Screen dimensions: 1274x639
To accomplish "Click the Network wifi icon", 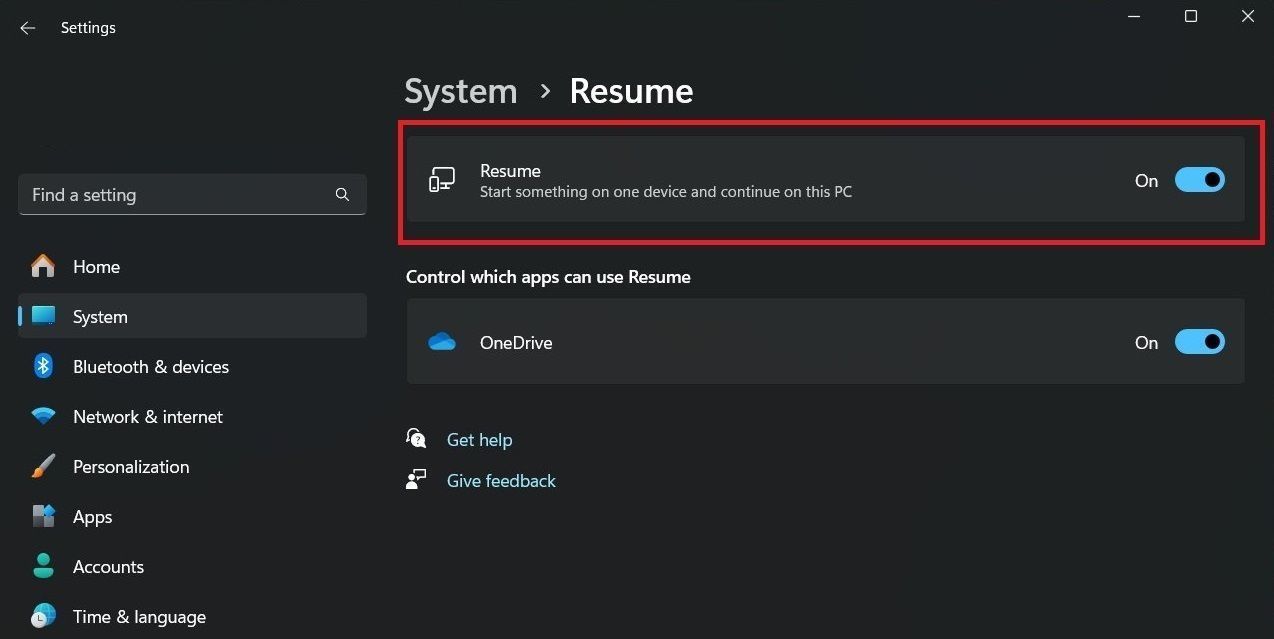I will (x=43, y=416).
